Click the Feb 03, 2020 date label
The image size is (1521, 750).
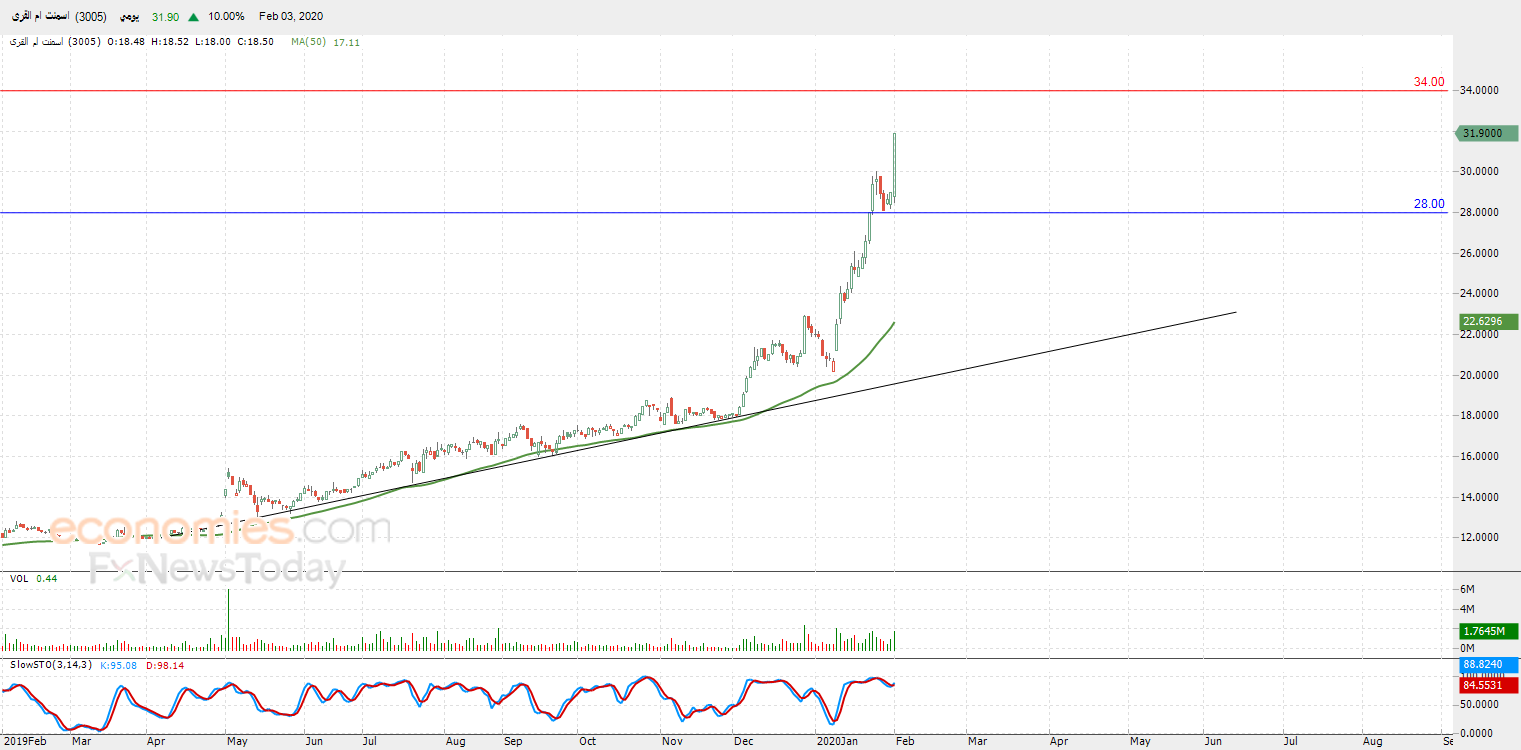pyautogui.click(x=291, y=17)
